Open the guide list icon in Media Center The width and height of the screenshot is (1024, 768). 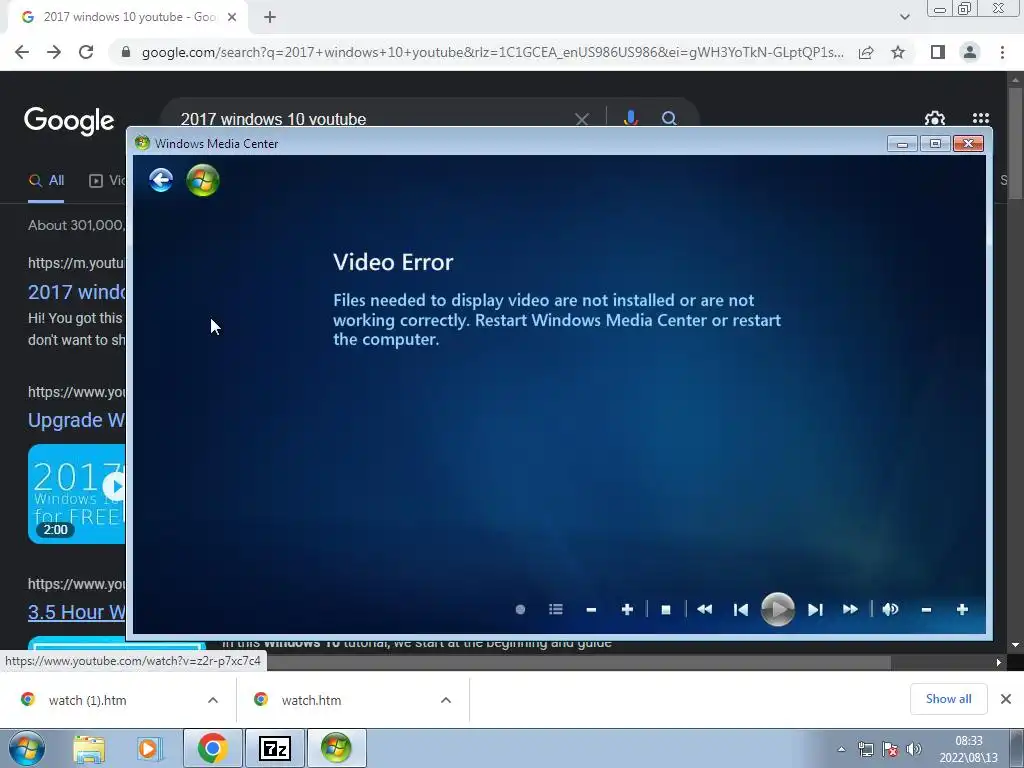(x=556, y=609)
